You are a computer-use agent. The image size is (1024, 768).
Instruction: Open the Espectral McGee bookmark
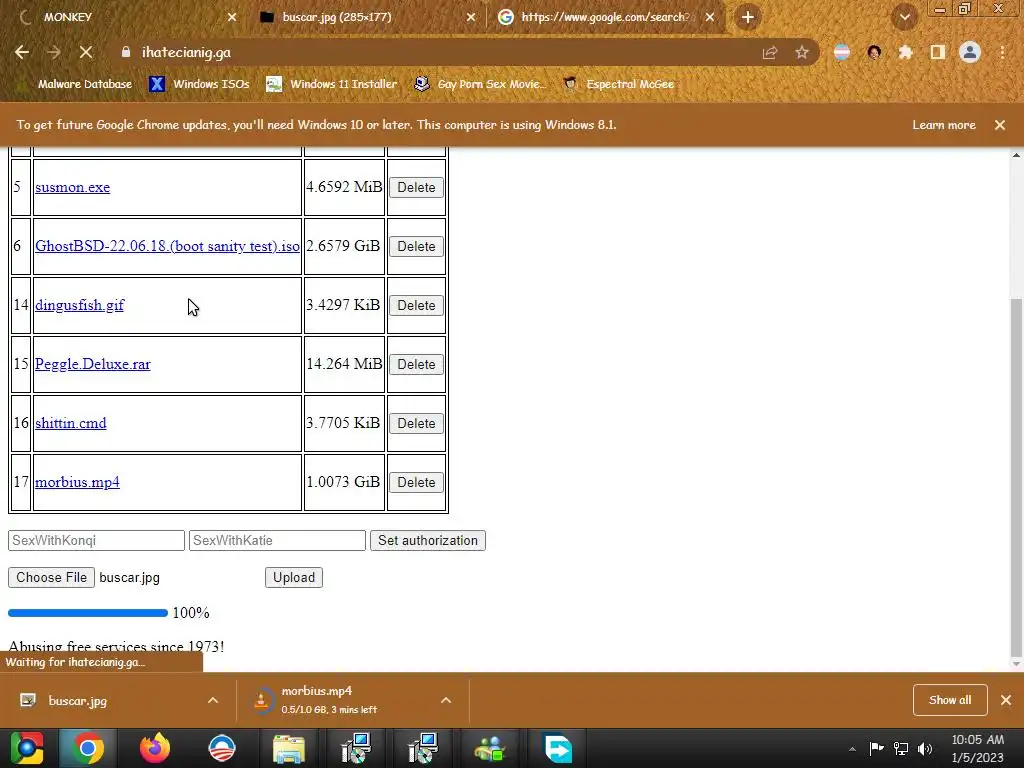618,84
